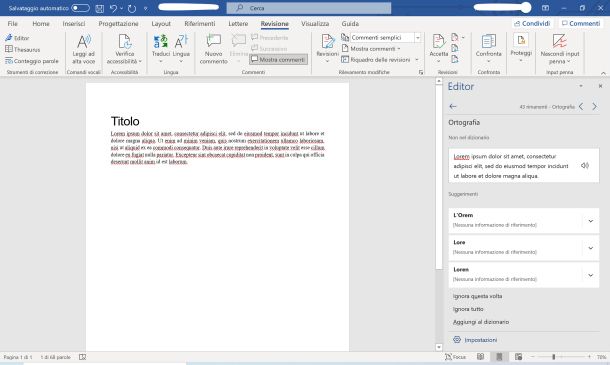Open the undo history dropdown arrow
The height and width of the screenshot is (365, 610).
(121, 8)
